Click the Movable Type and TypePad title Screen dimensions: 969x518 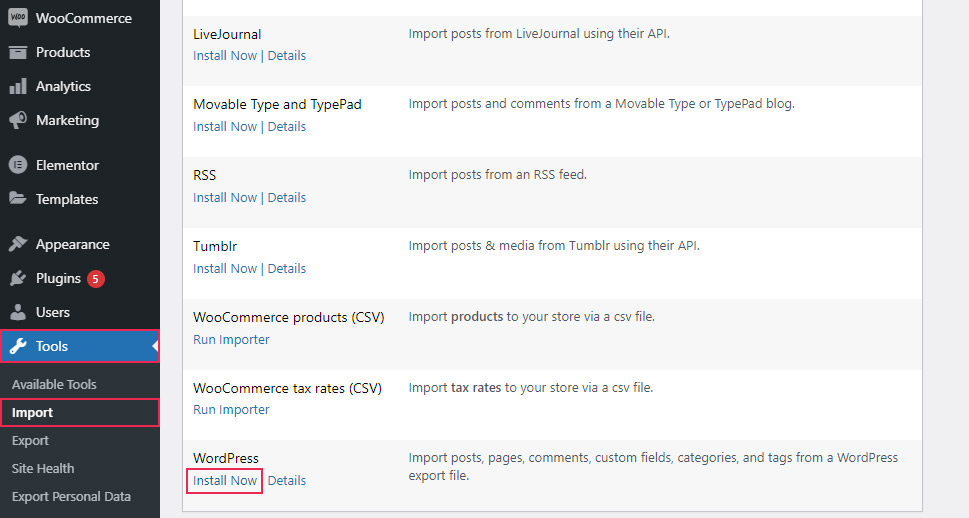[277, 104]
